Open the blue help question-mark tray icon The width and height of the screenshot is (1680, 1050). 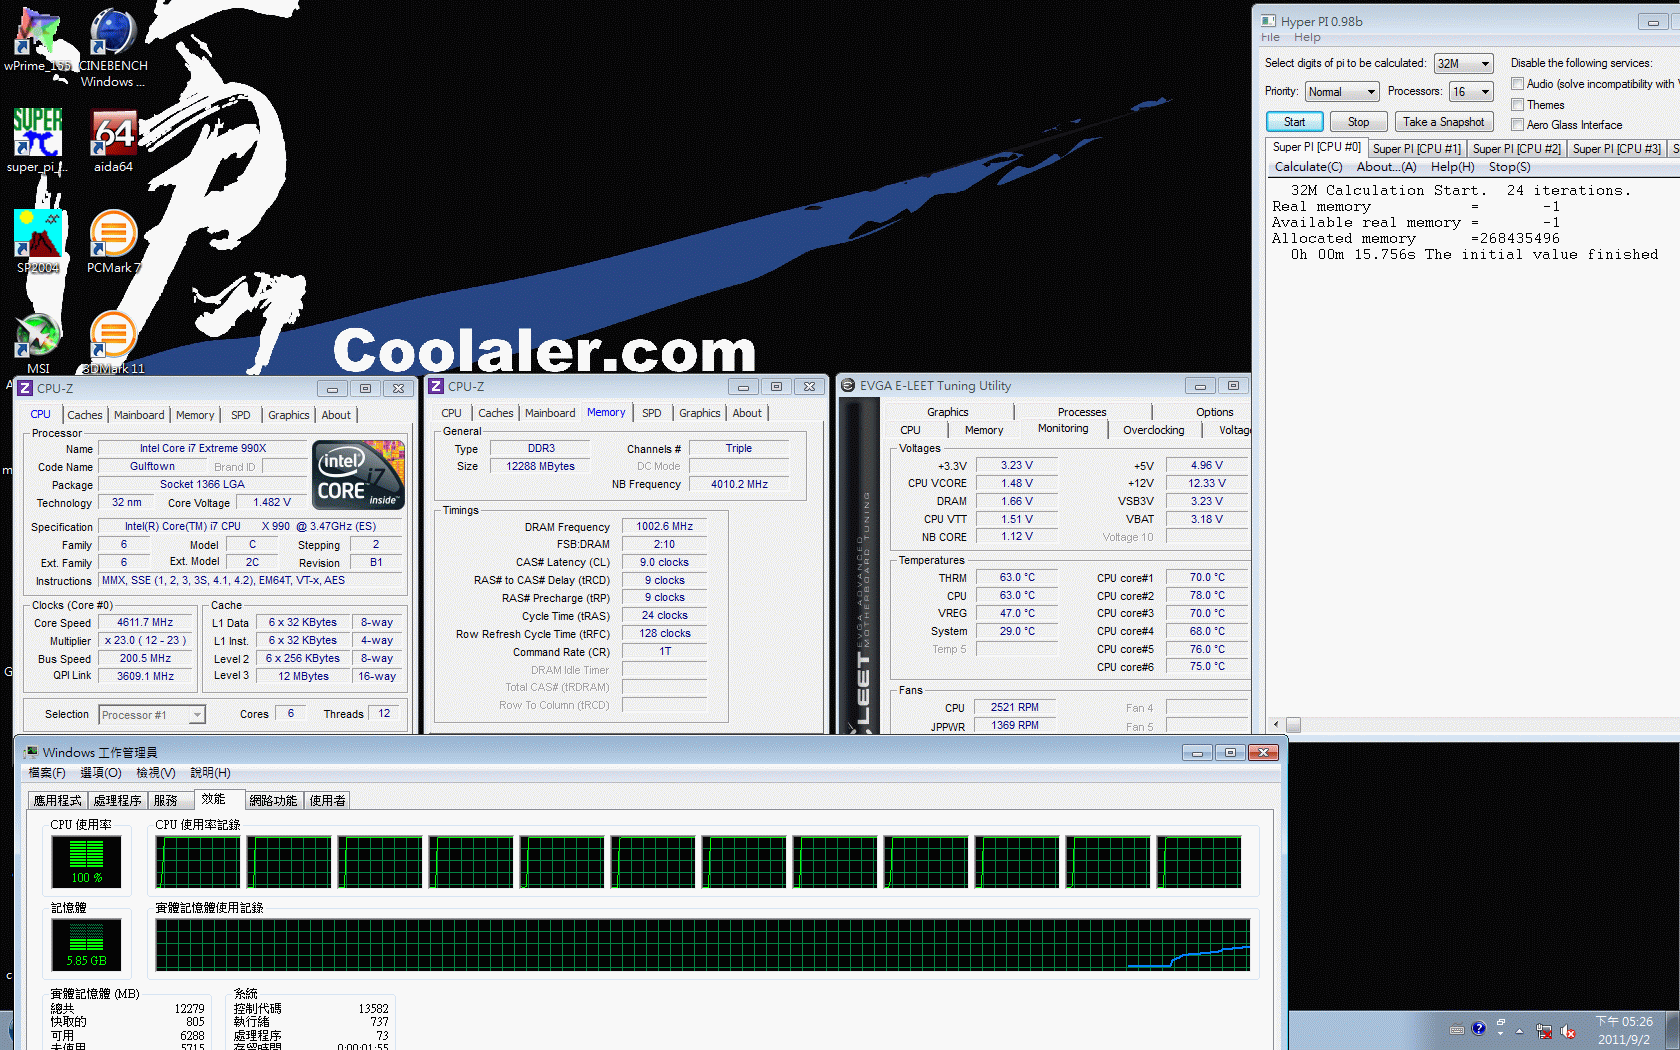click(x=1479, y=1028)
